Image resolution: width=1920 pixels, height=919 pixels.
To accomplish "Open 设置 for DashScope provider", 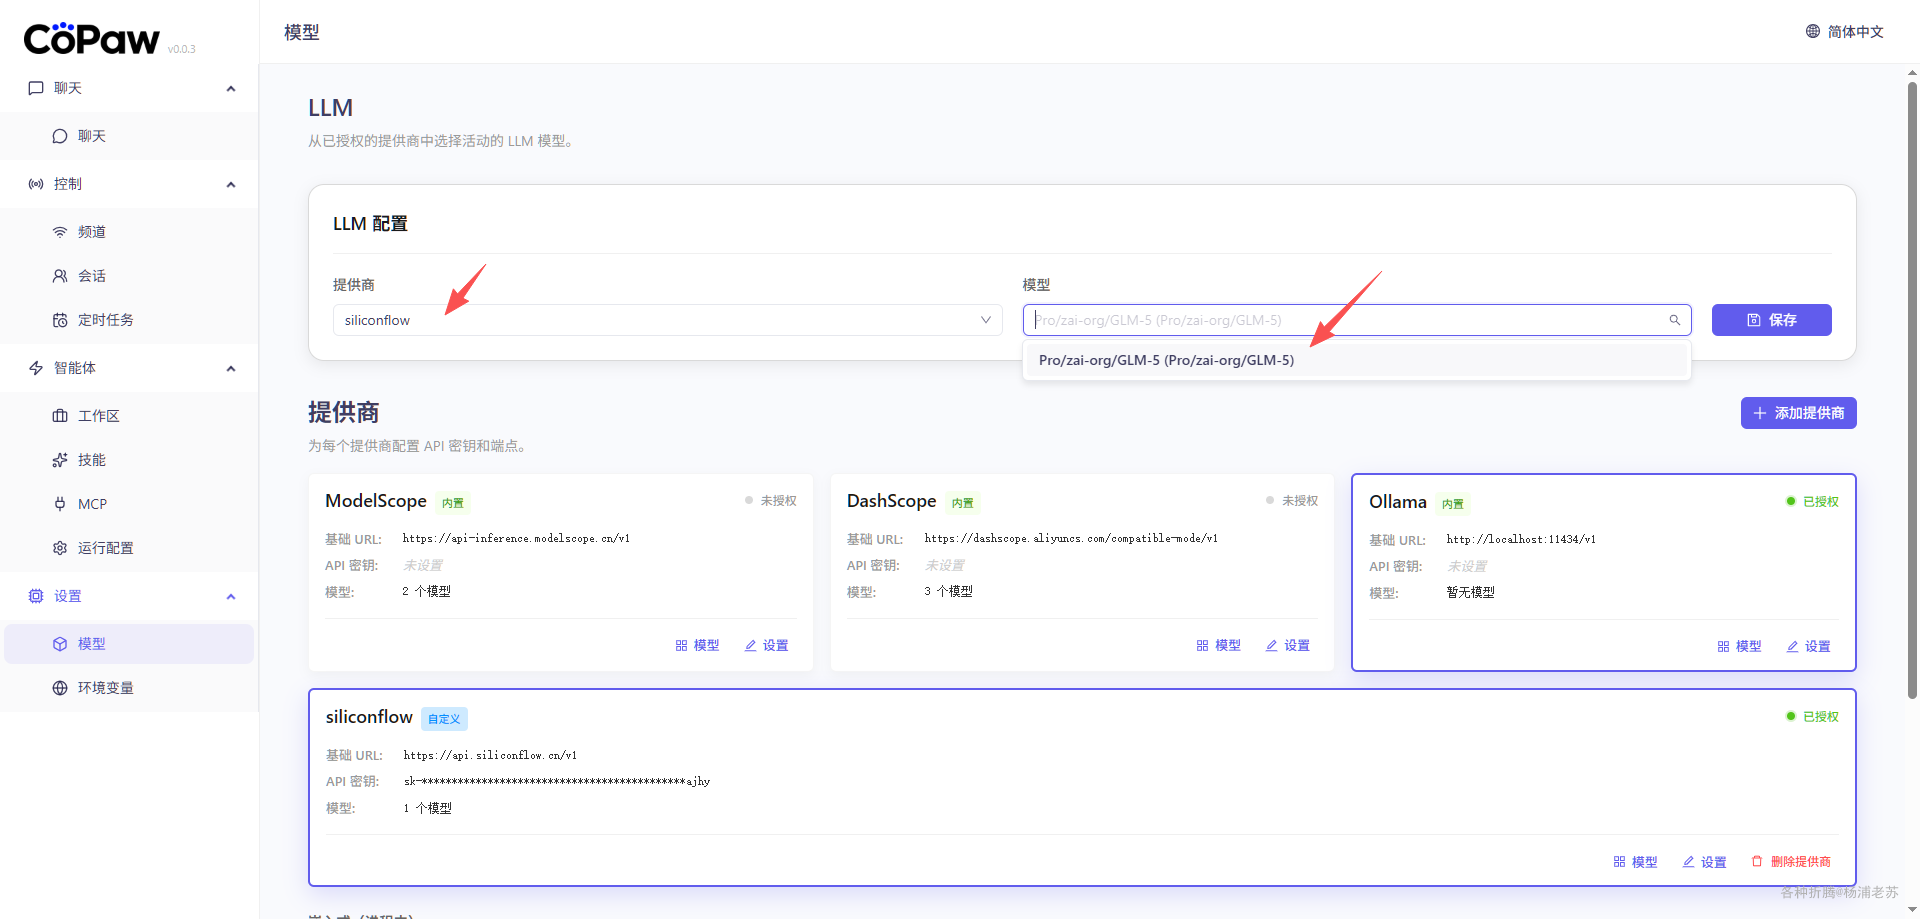I will click(1288, 645).
